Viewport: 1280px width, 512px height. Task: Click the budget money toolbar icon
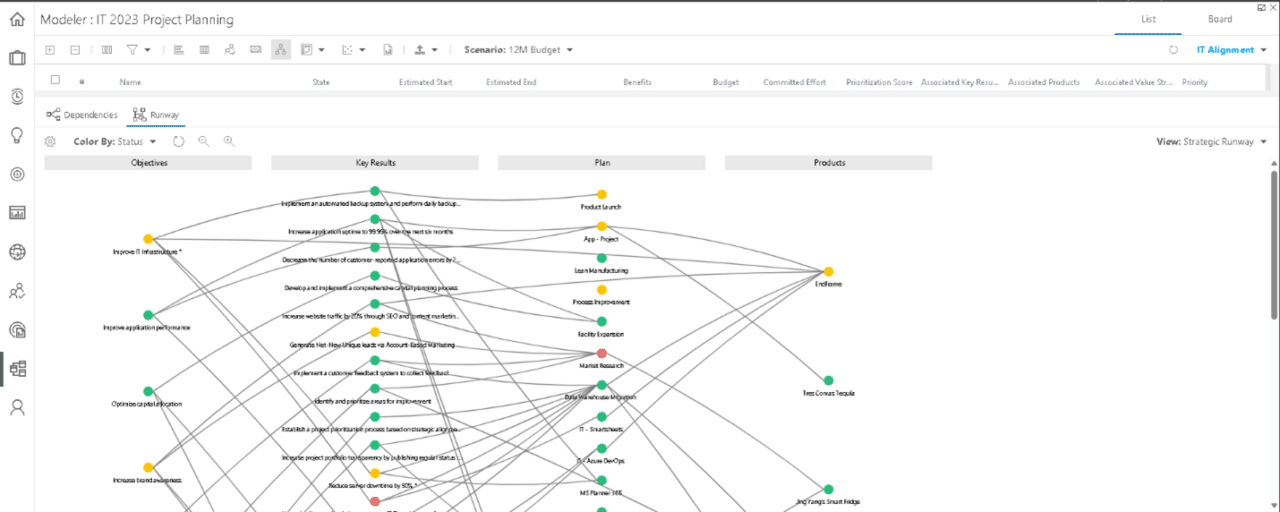tap(255, 50)
